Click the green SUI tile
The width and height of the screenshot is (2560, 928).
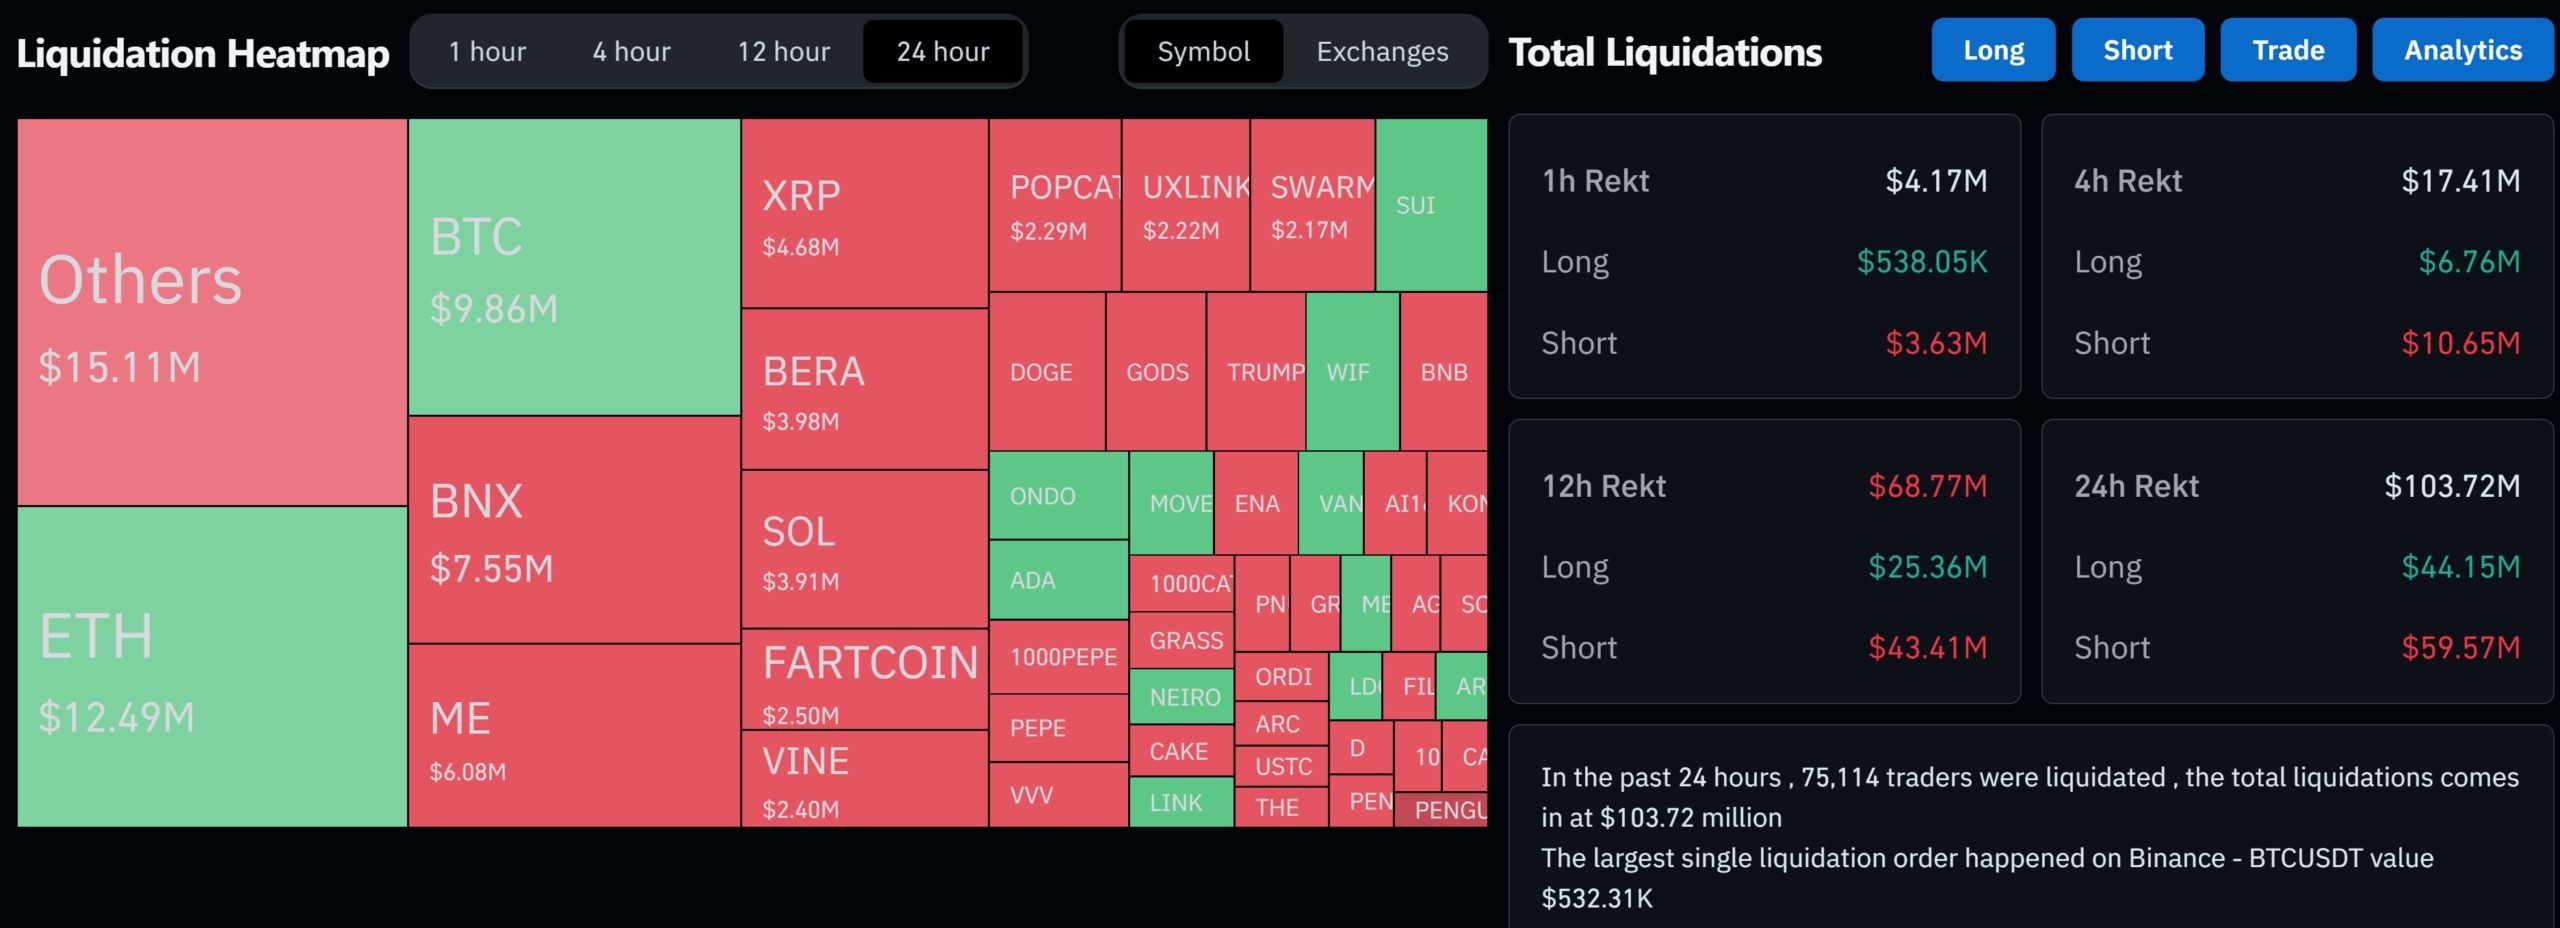1431,205
